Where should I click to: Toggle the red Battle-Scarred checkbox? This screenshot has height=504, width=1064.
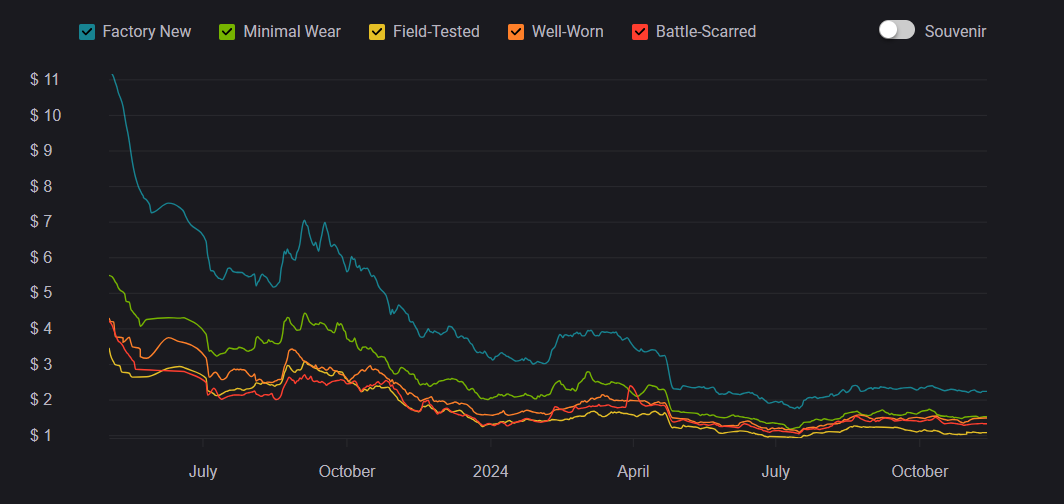[640, 32]
